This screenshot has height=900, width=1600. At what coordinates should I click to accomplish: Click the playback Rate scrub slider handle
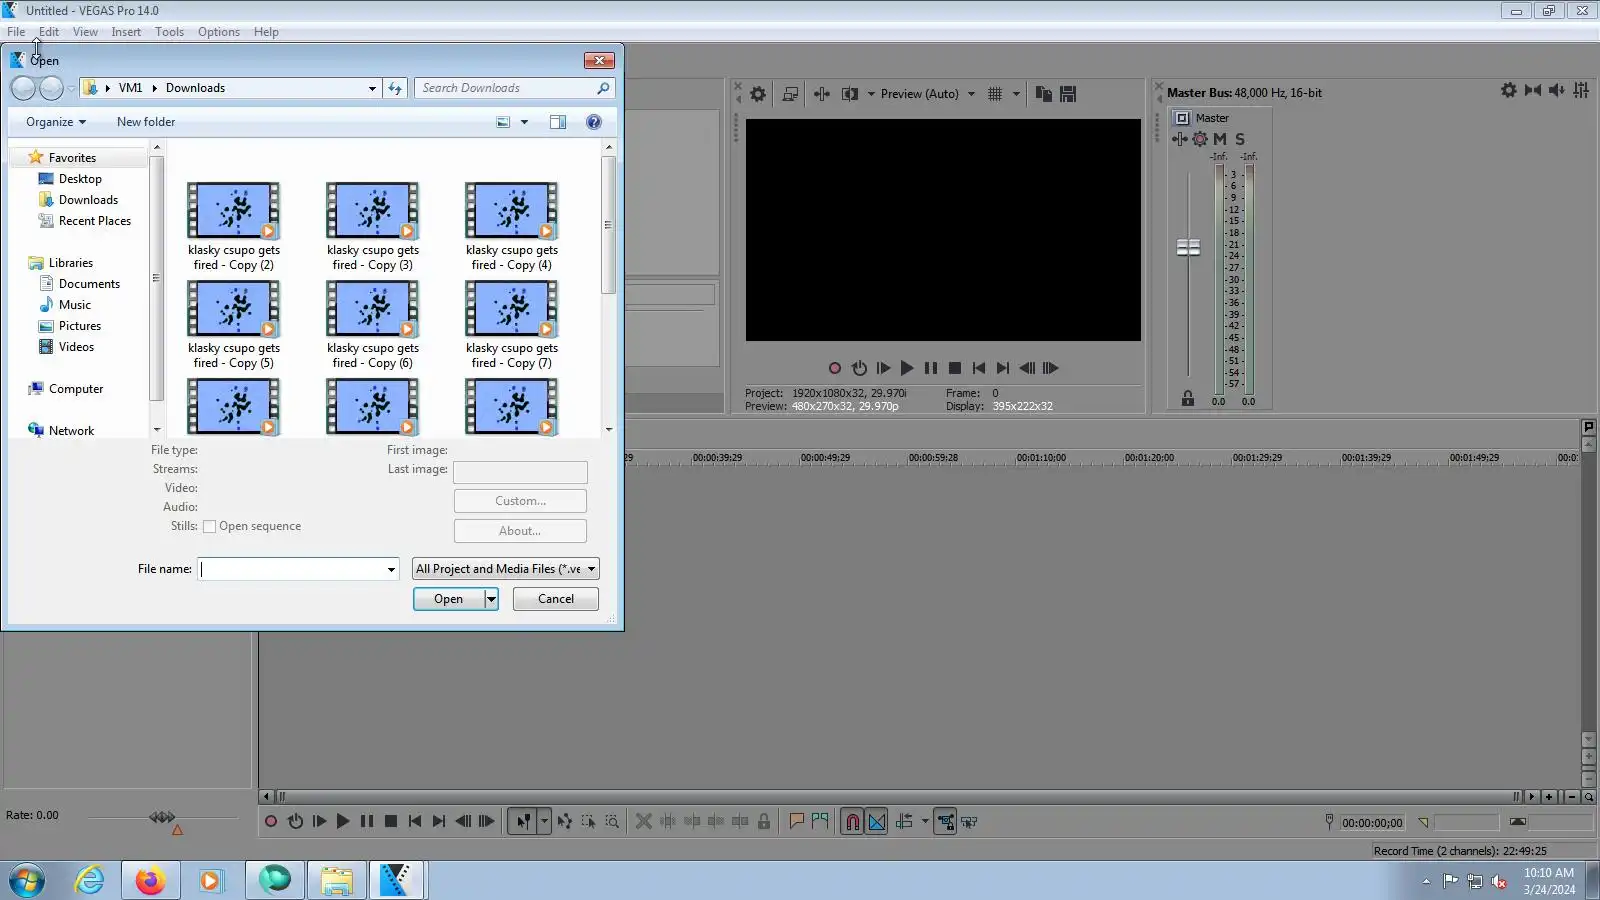[x=162, y=817]
